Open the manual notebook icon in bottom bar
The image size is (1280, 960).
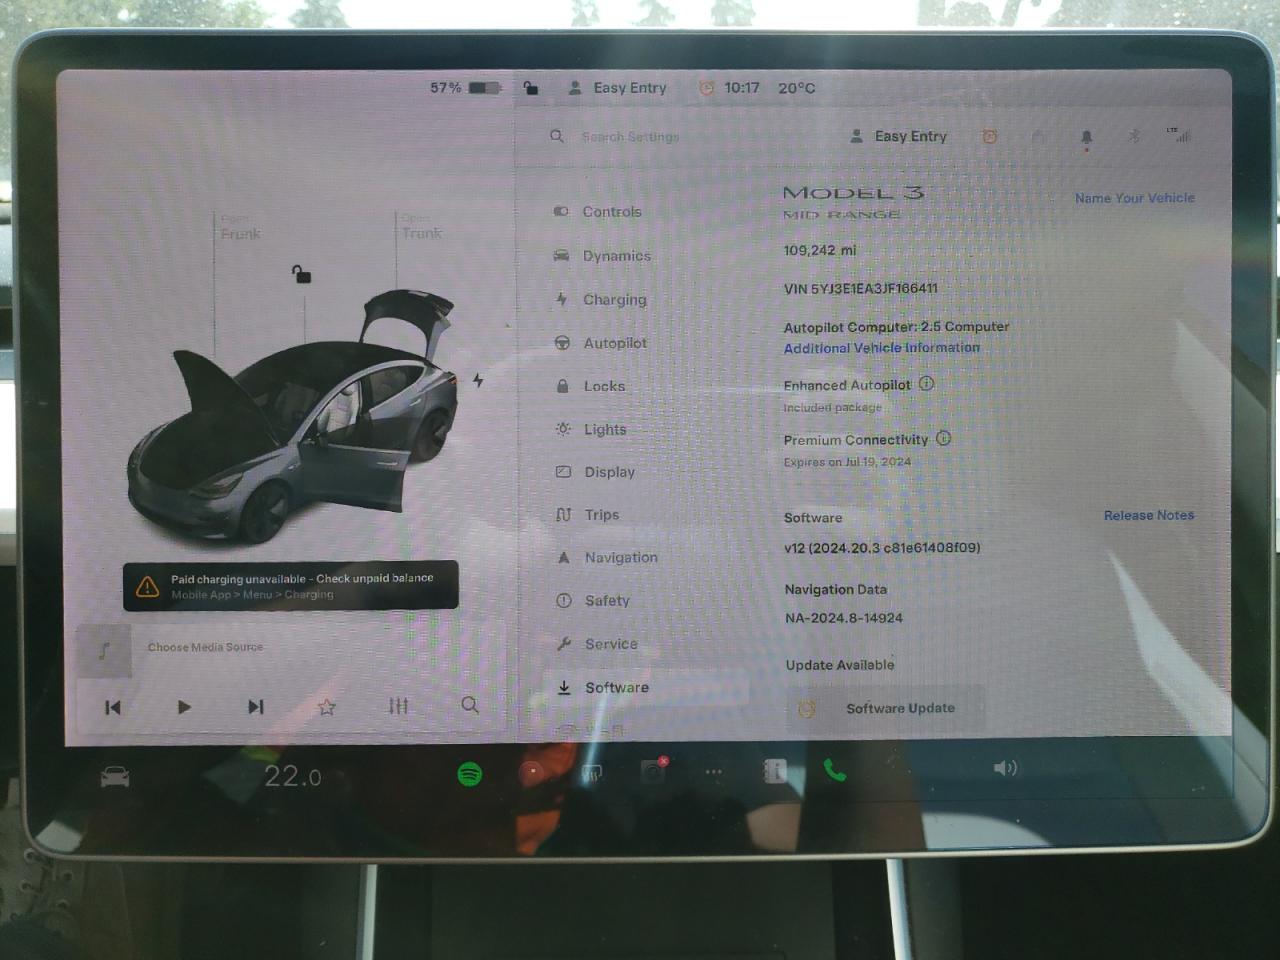(x=775, y=771)
